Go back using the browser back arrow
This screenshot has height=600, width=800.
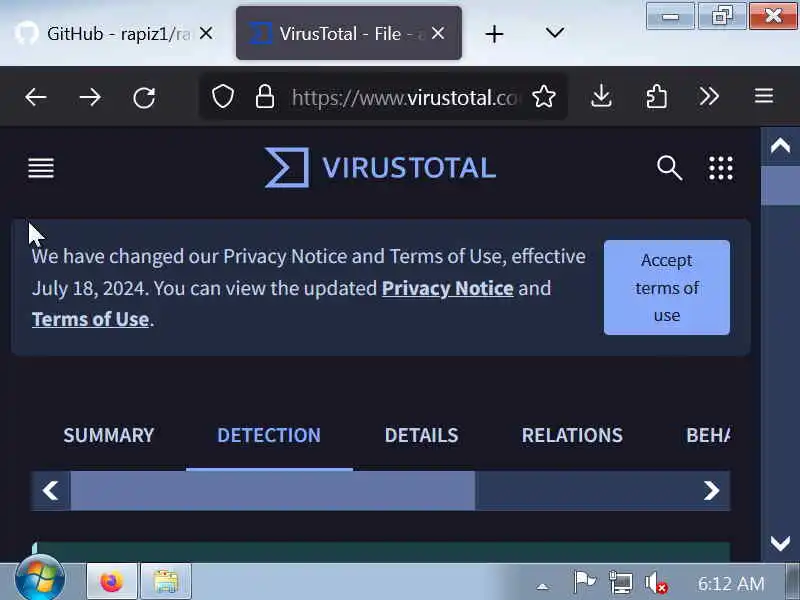click(x=36, y=97)
